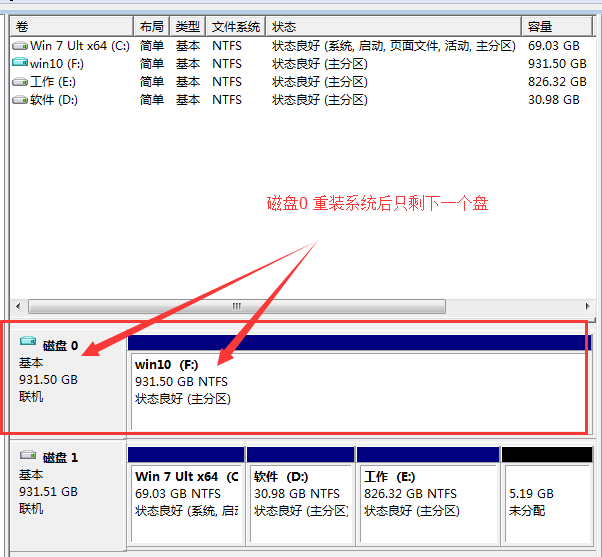Image resolution: width=602 pixels, height=557 pixels.
Task: Click the 磁盘 0 disk icon
Action: (x=28, y=340)
